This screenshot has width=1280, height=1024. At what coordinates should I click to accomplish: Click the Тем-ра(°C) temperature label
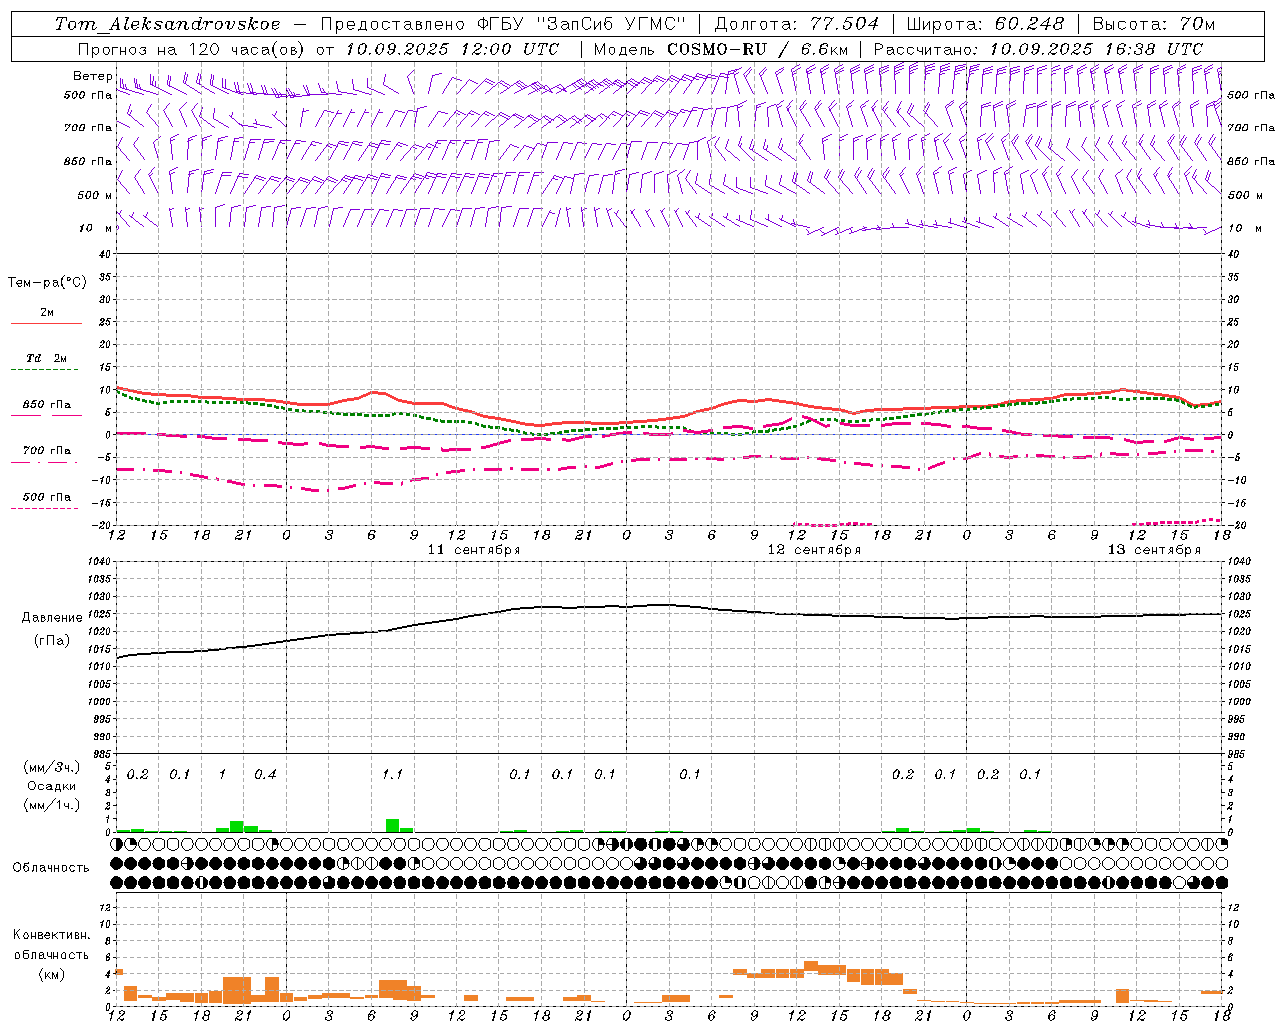[47, 283]
